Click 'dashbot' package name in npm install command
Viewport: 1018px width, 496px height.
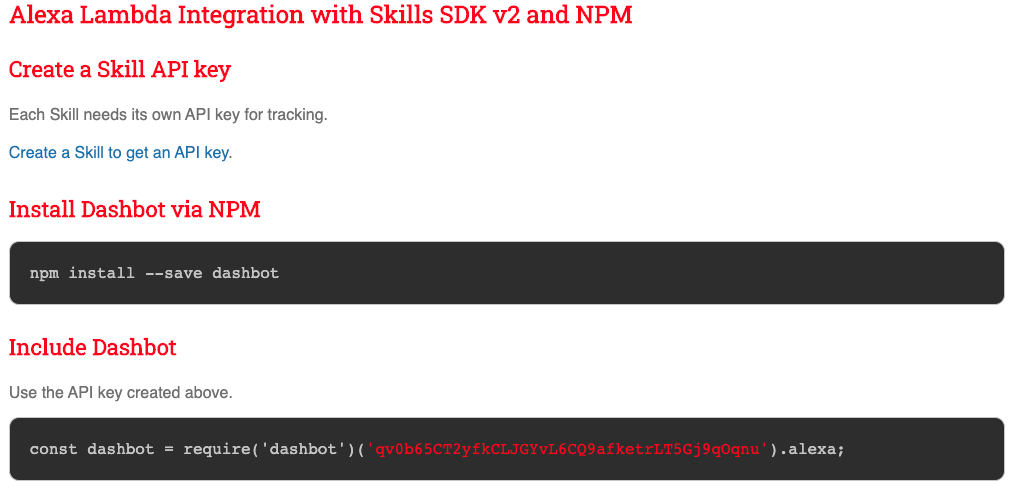coord(245,273)
